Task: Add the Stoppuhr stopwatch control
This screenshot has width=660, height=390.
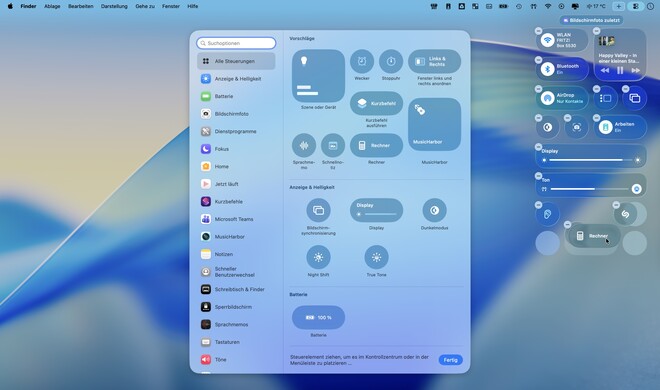Action: click(391, 61)
